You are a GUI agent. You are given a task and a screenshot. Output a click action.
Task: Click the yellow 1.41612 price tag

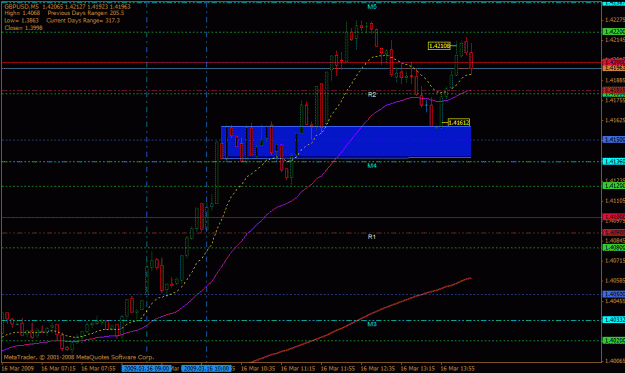pyautogui.click(x=459, y=122)
